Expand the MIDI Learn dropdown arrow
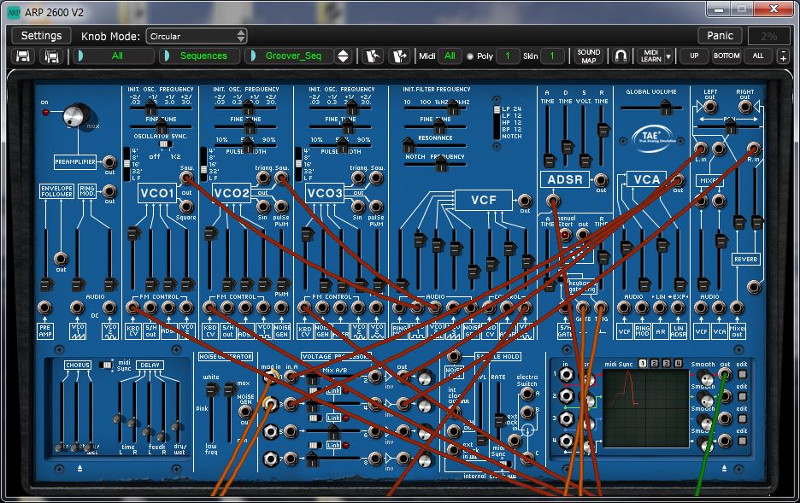The width and height of the screenshot is (800, 503). tap(668, 56)
